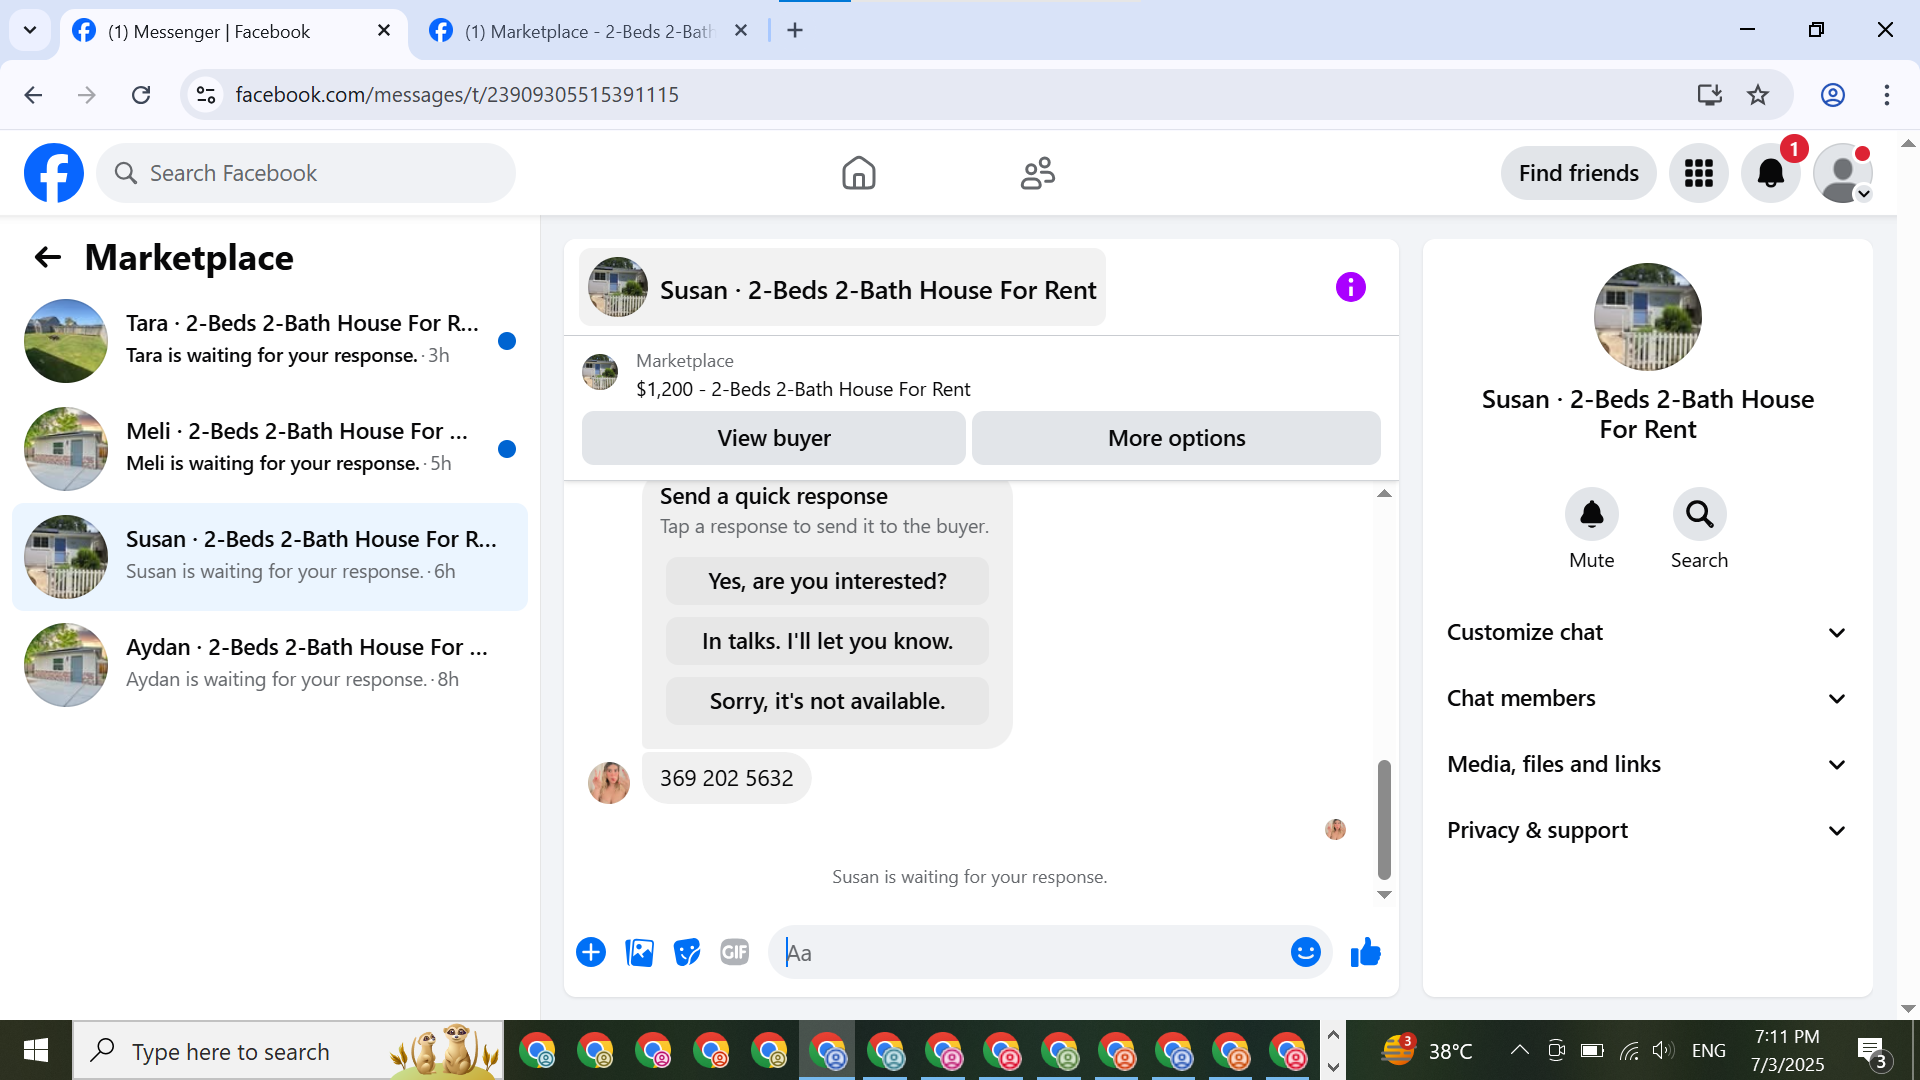Click the chat scrollbar thumb
The width and height of the screenshot is (1920, 1080).
pos(1384,818)
